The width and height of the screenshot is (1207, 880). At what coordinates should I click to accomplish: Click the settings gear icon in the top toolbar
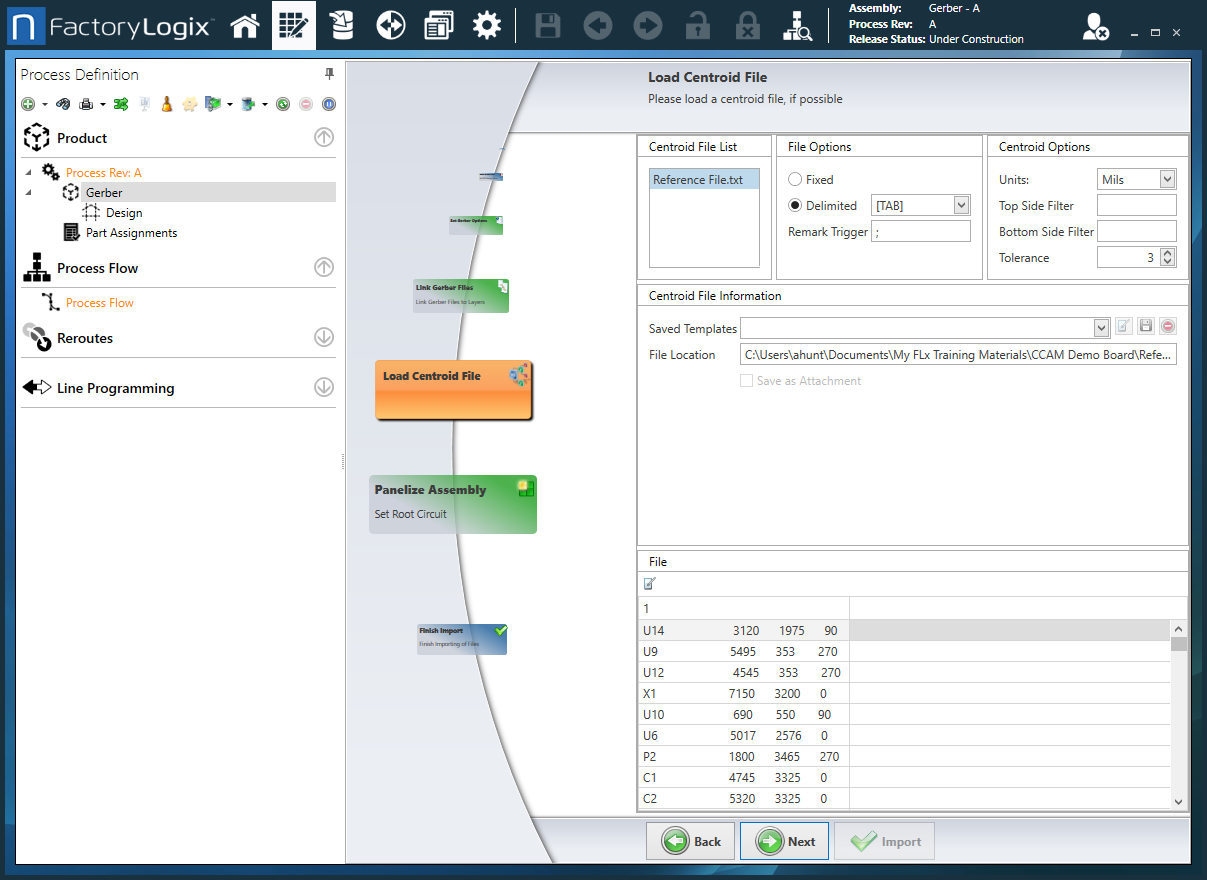pyautogui.click(x=487, y=25)
